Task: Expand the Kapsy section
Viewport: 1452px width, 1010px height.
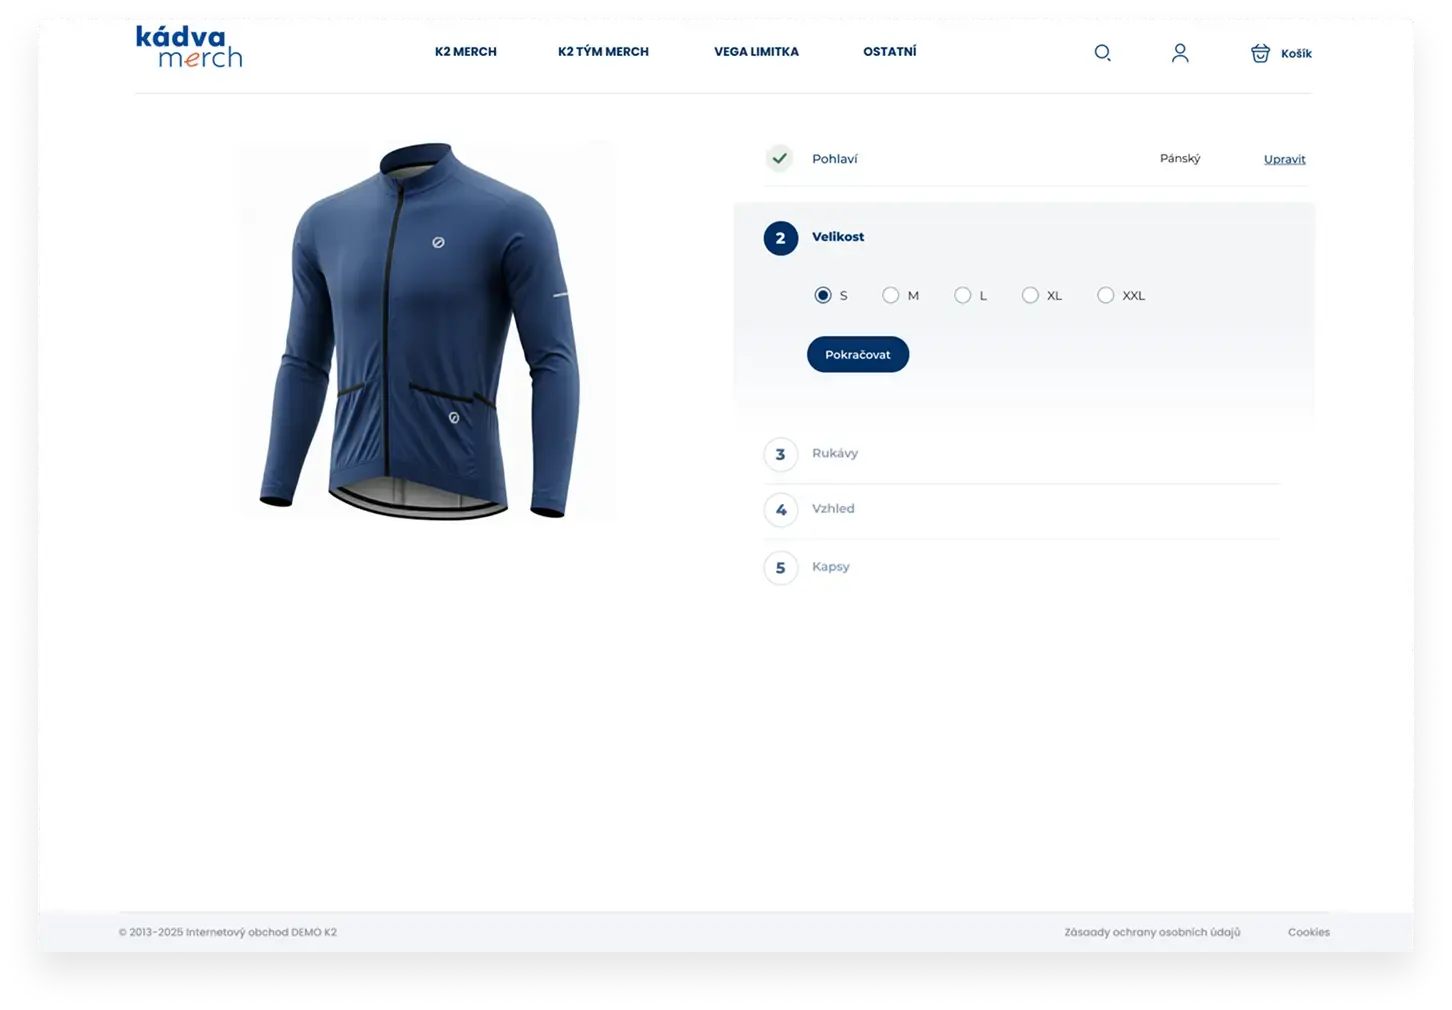Action: 830,567
